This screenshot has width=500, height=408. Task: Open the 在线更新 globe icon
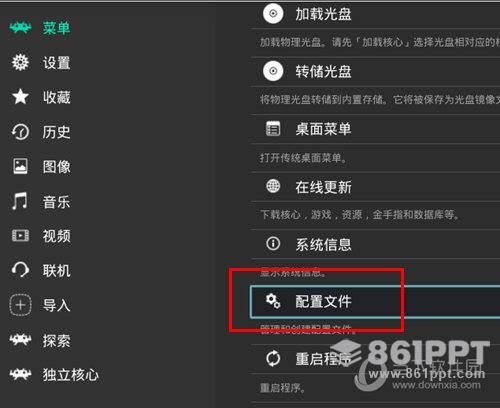[x=273, y=186]
